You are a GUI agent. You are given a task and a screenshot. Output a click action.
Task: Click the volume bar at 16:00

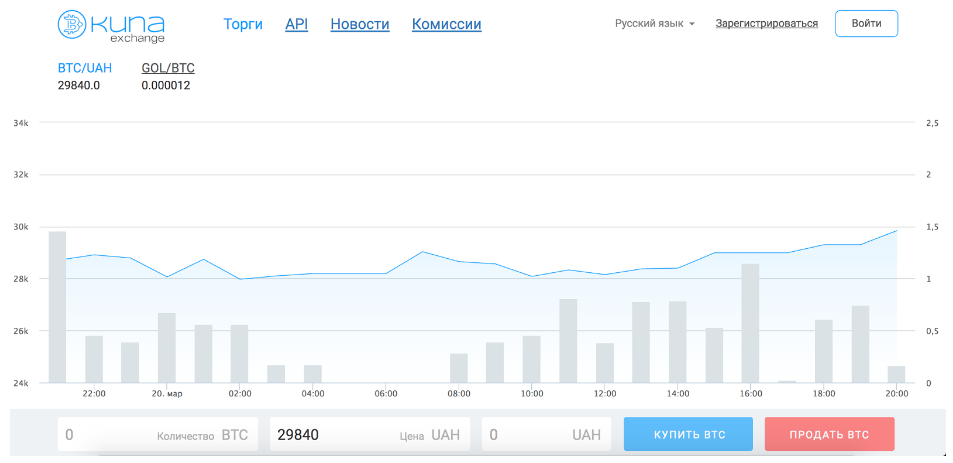coord(751,323)
